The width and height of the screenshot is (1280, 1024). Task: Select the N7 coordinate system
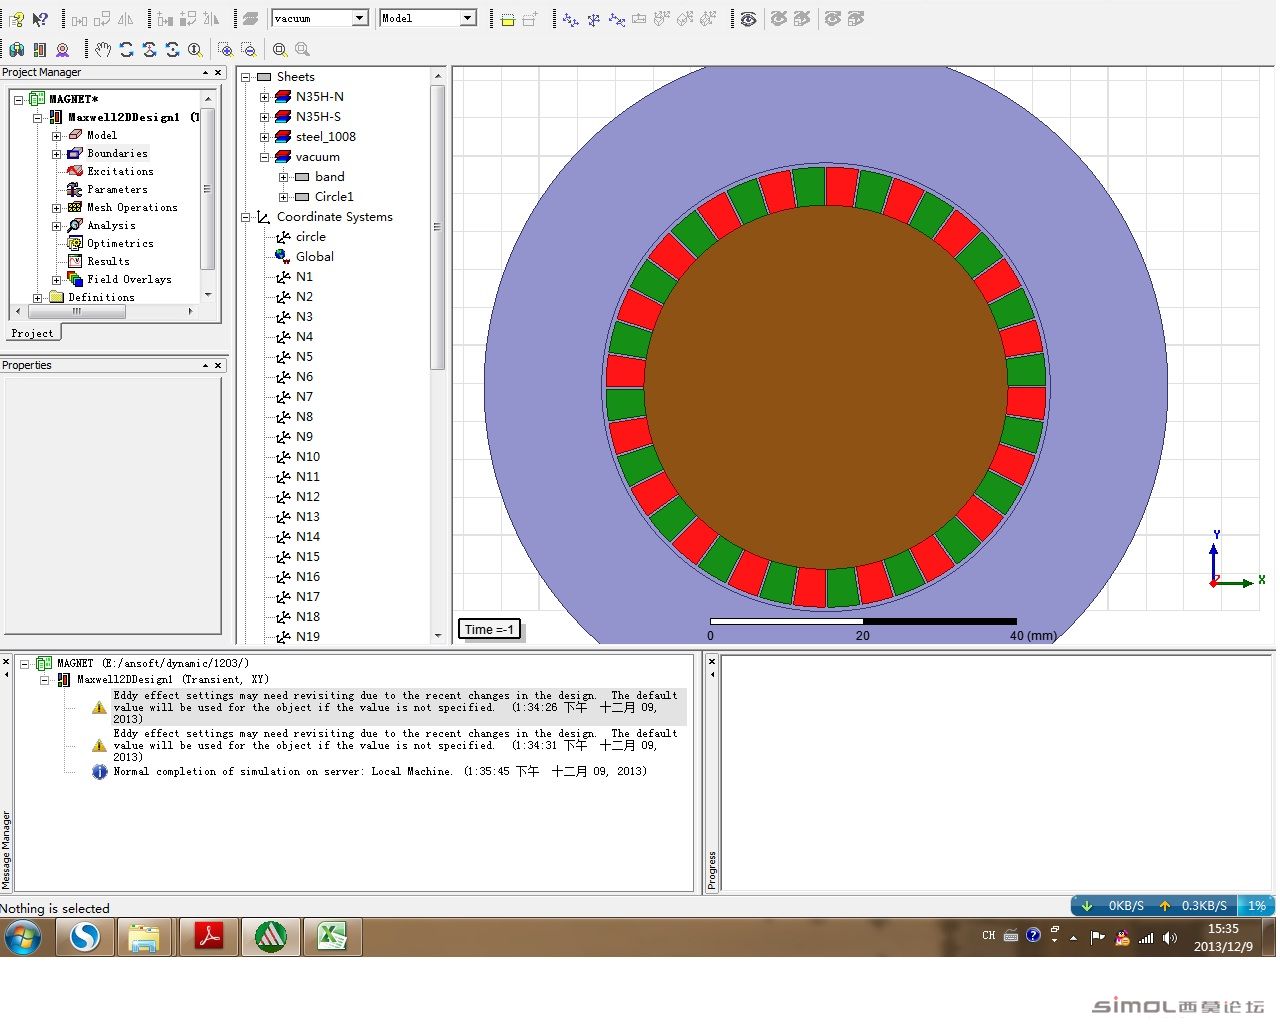304,396
